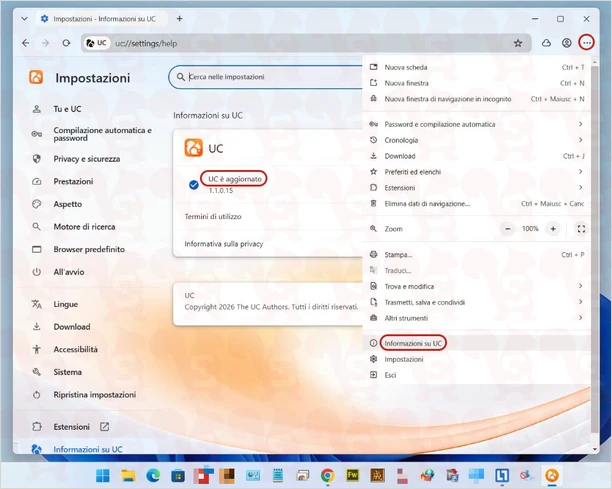
Task: Expand Password e compilazione automatica submenu
Action: click(x=476, y=124)
